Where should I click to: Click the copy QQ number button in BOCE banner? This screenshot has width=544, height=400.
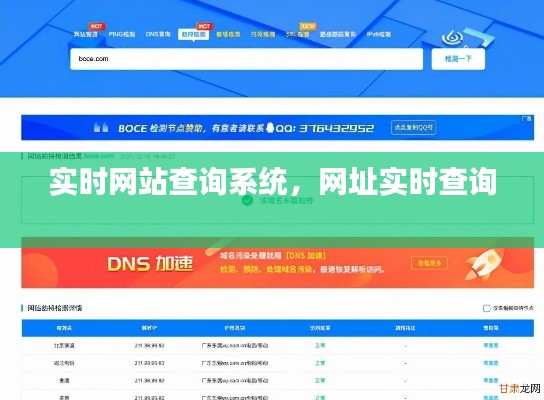414,128
